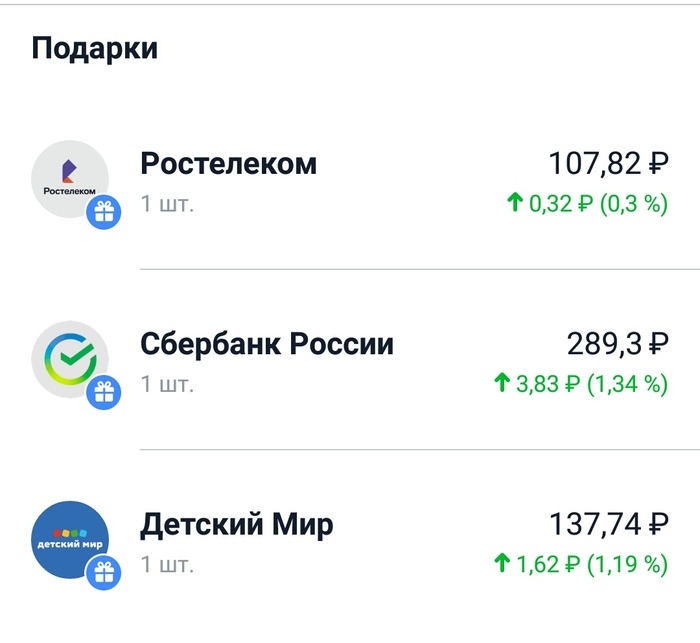The image size is (700, 643).
Task: Tap the 1 шт. quantity under Детский Мир
Action: click(167, 564)
